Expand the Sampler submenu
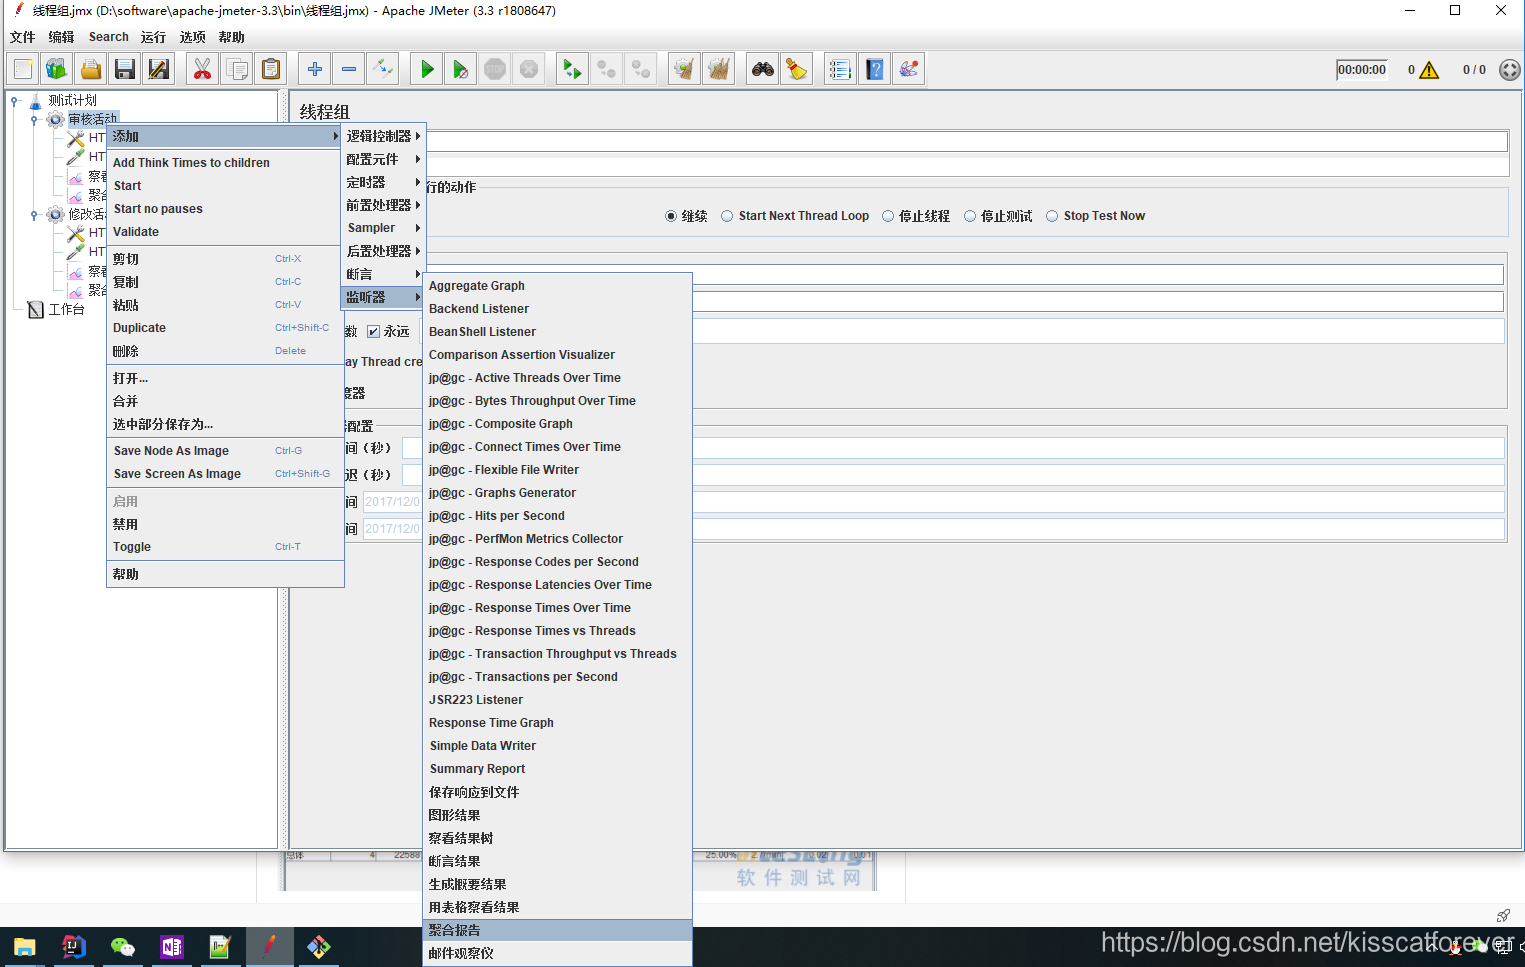Viewport: 1525px width, 967px height. coord(383,228)
